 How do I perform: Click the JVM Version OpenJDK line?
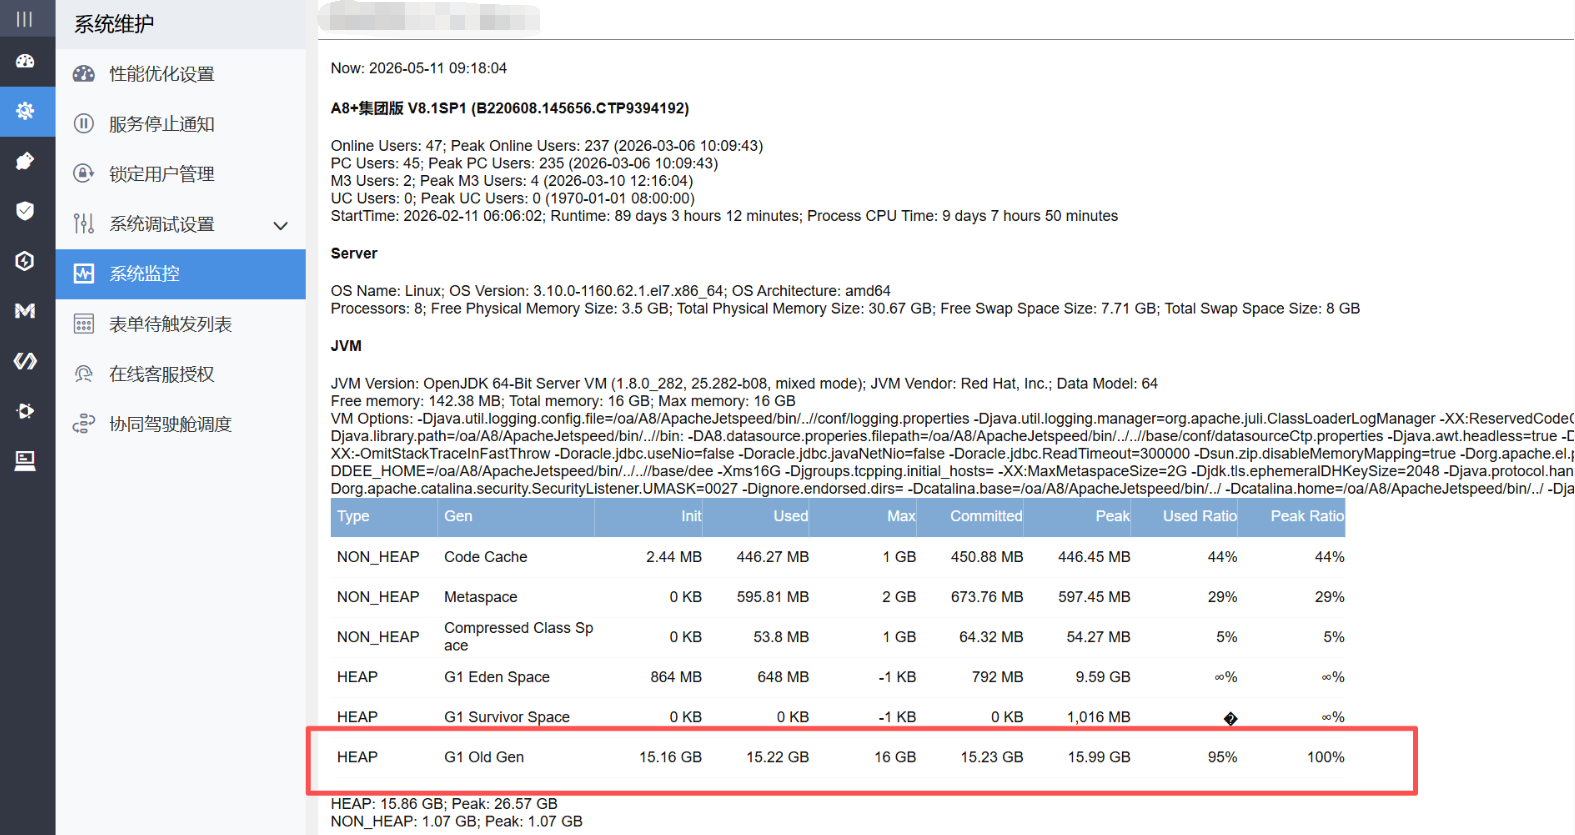pyautogui.click(x=744, y=384)
